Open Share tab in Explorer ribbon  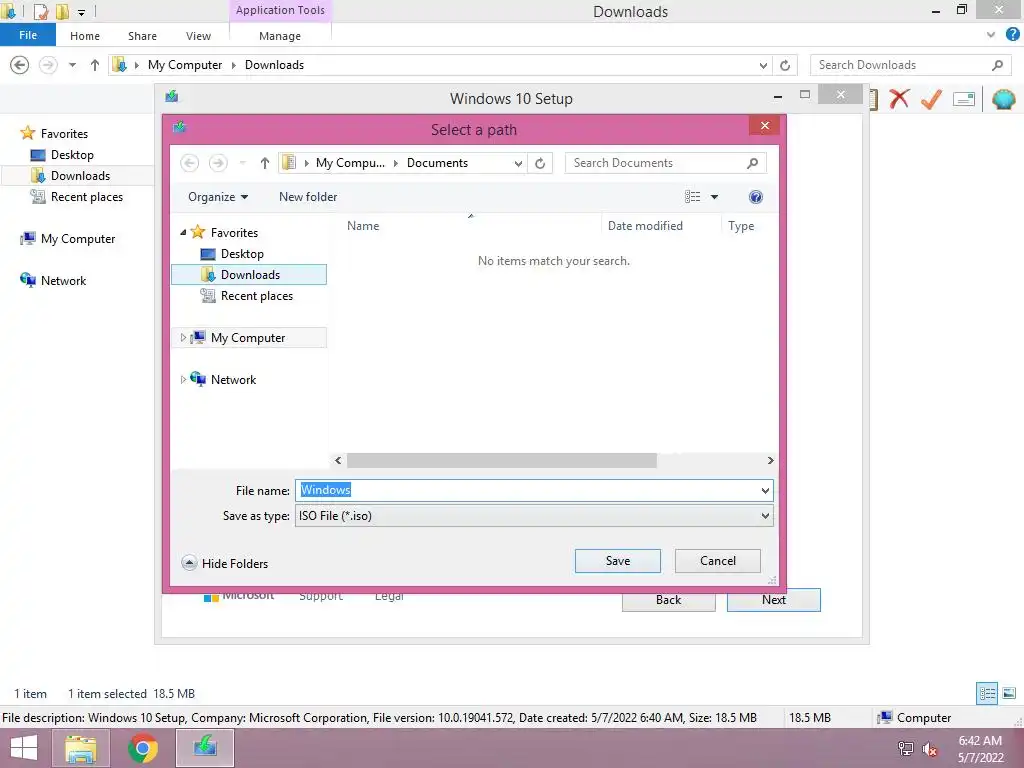[x=142, y=36]
